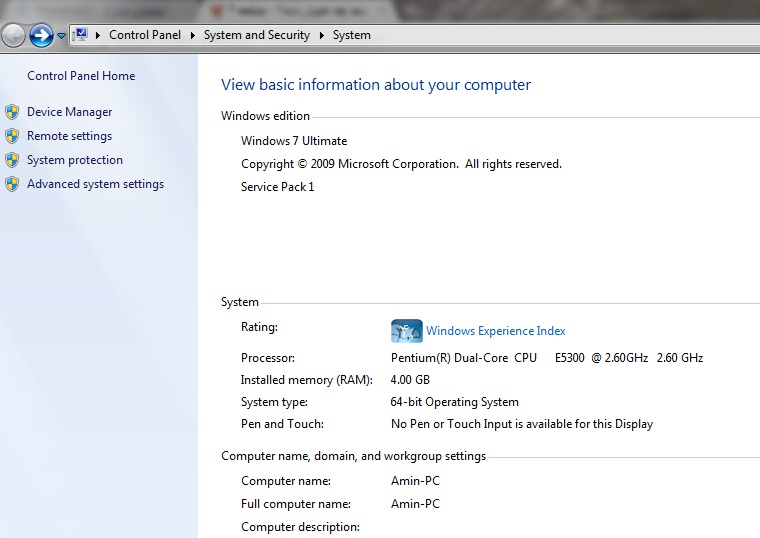Click the Windows Experience Index rating icon
The width and height of the screenshot is (760, 538).
click(407, 331)
